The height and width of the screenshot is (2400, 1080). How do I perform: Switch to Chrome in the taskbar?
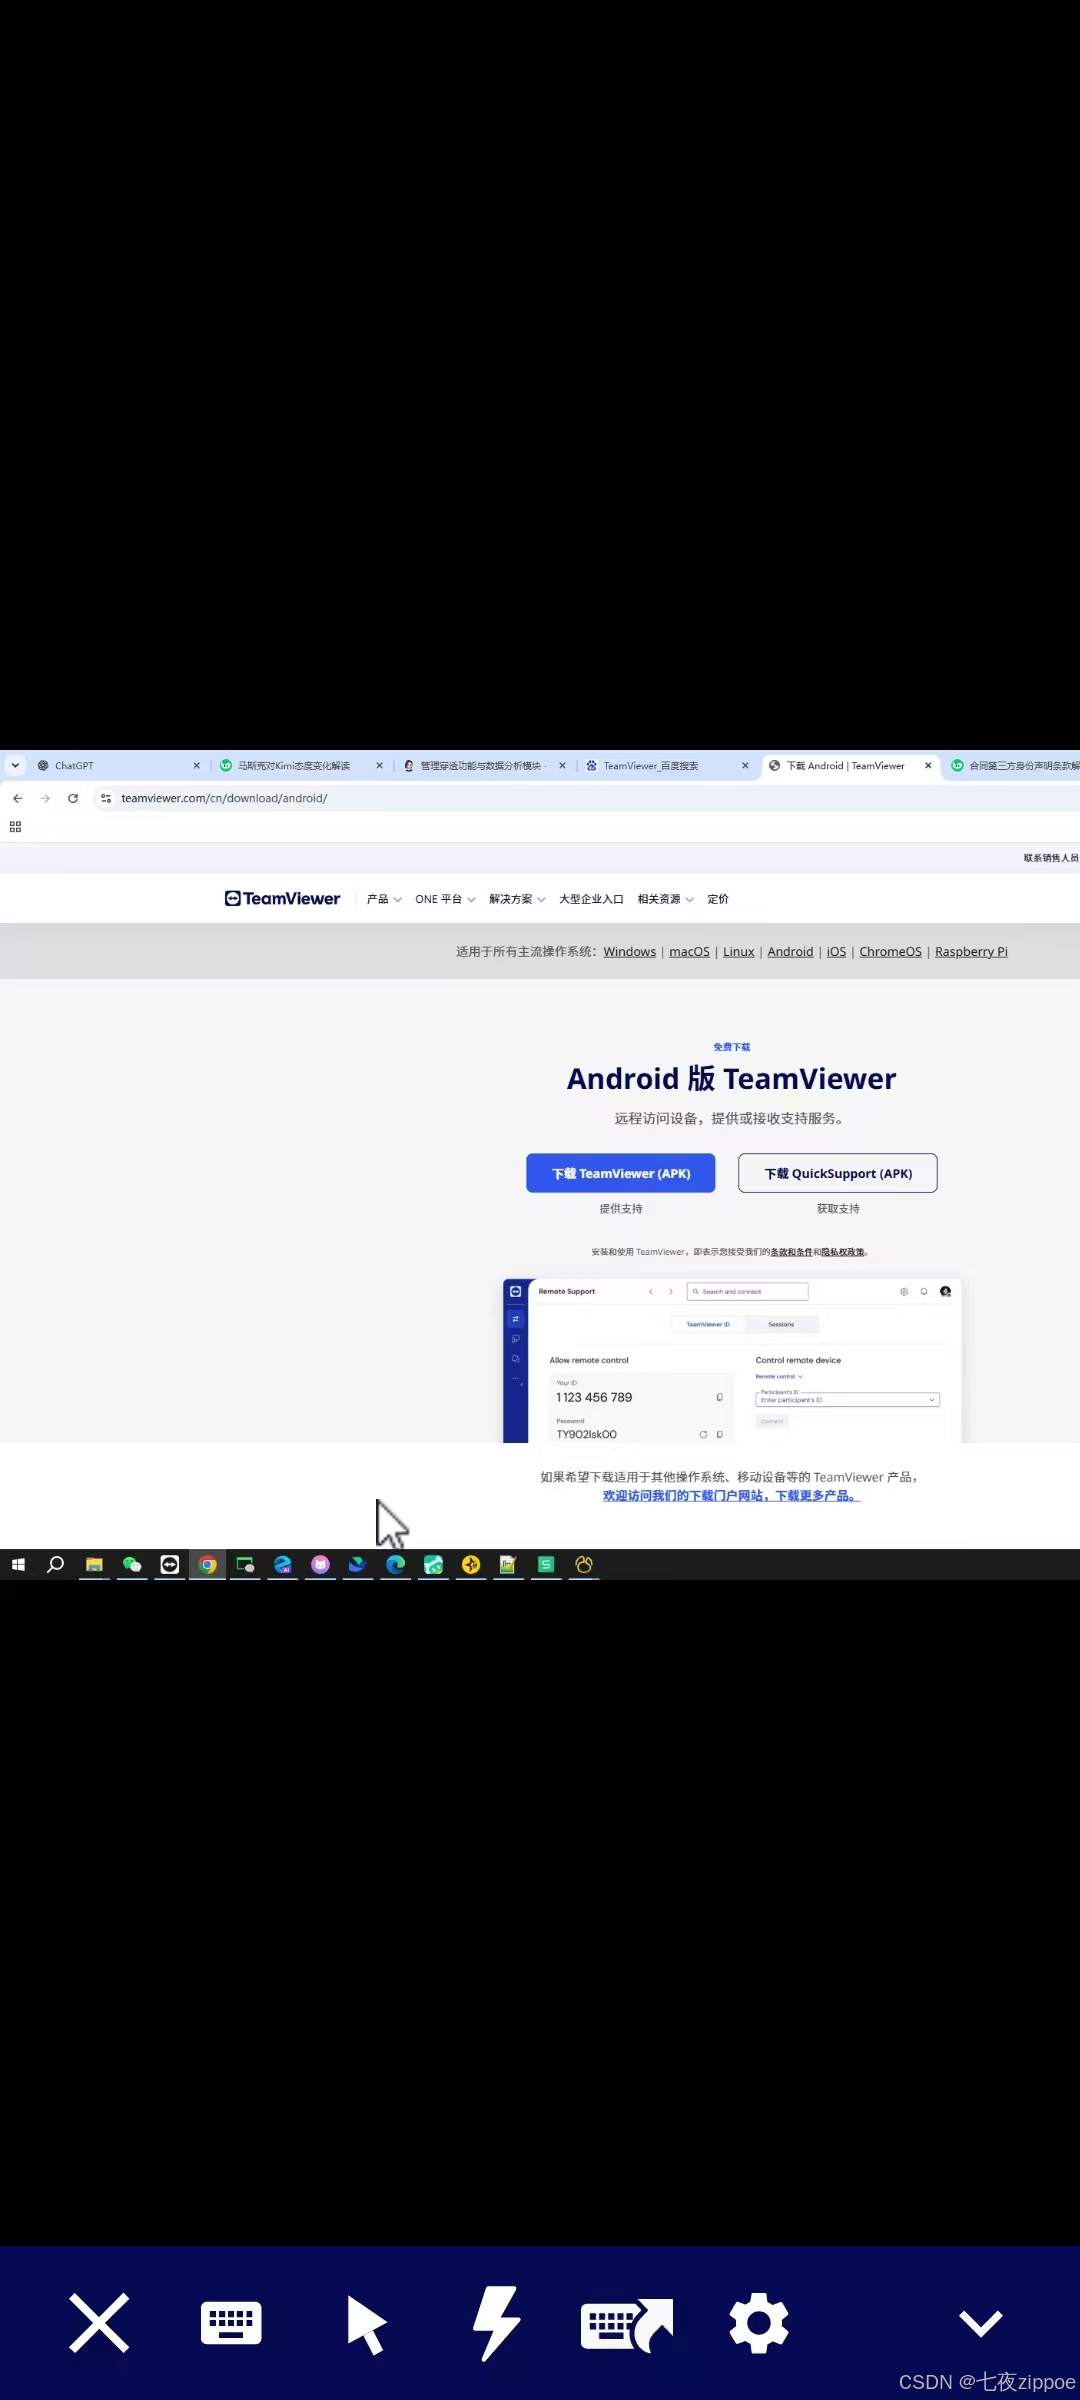208,1565
